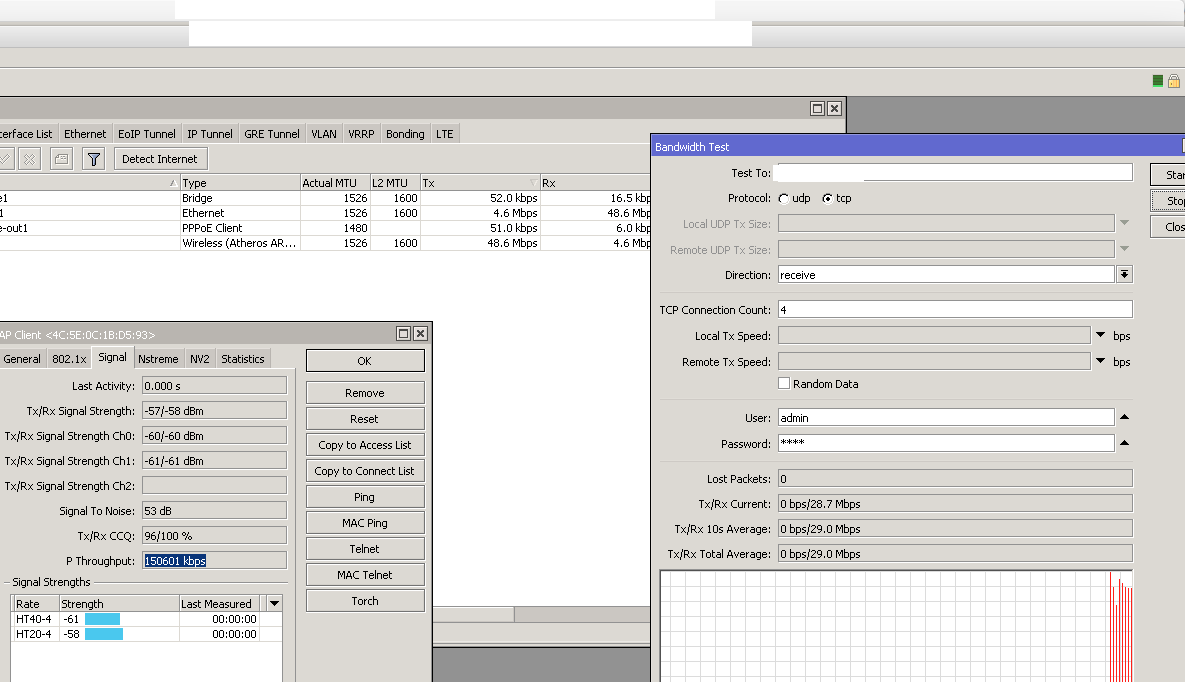The height and width of the screenshot is (682, 1185).
Task: Click the MAC Telnet button
Action: pyautogui.click(x=365, y=575)
